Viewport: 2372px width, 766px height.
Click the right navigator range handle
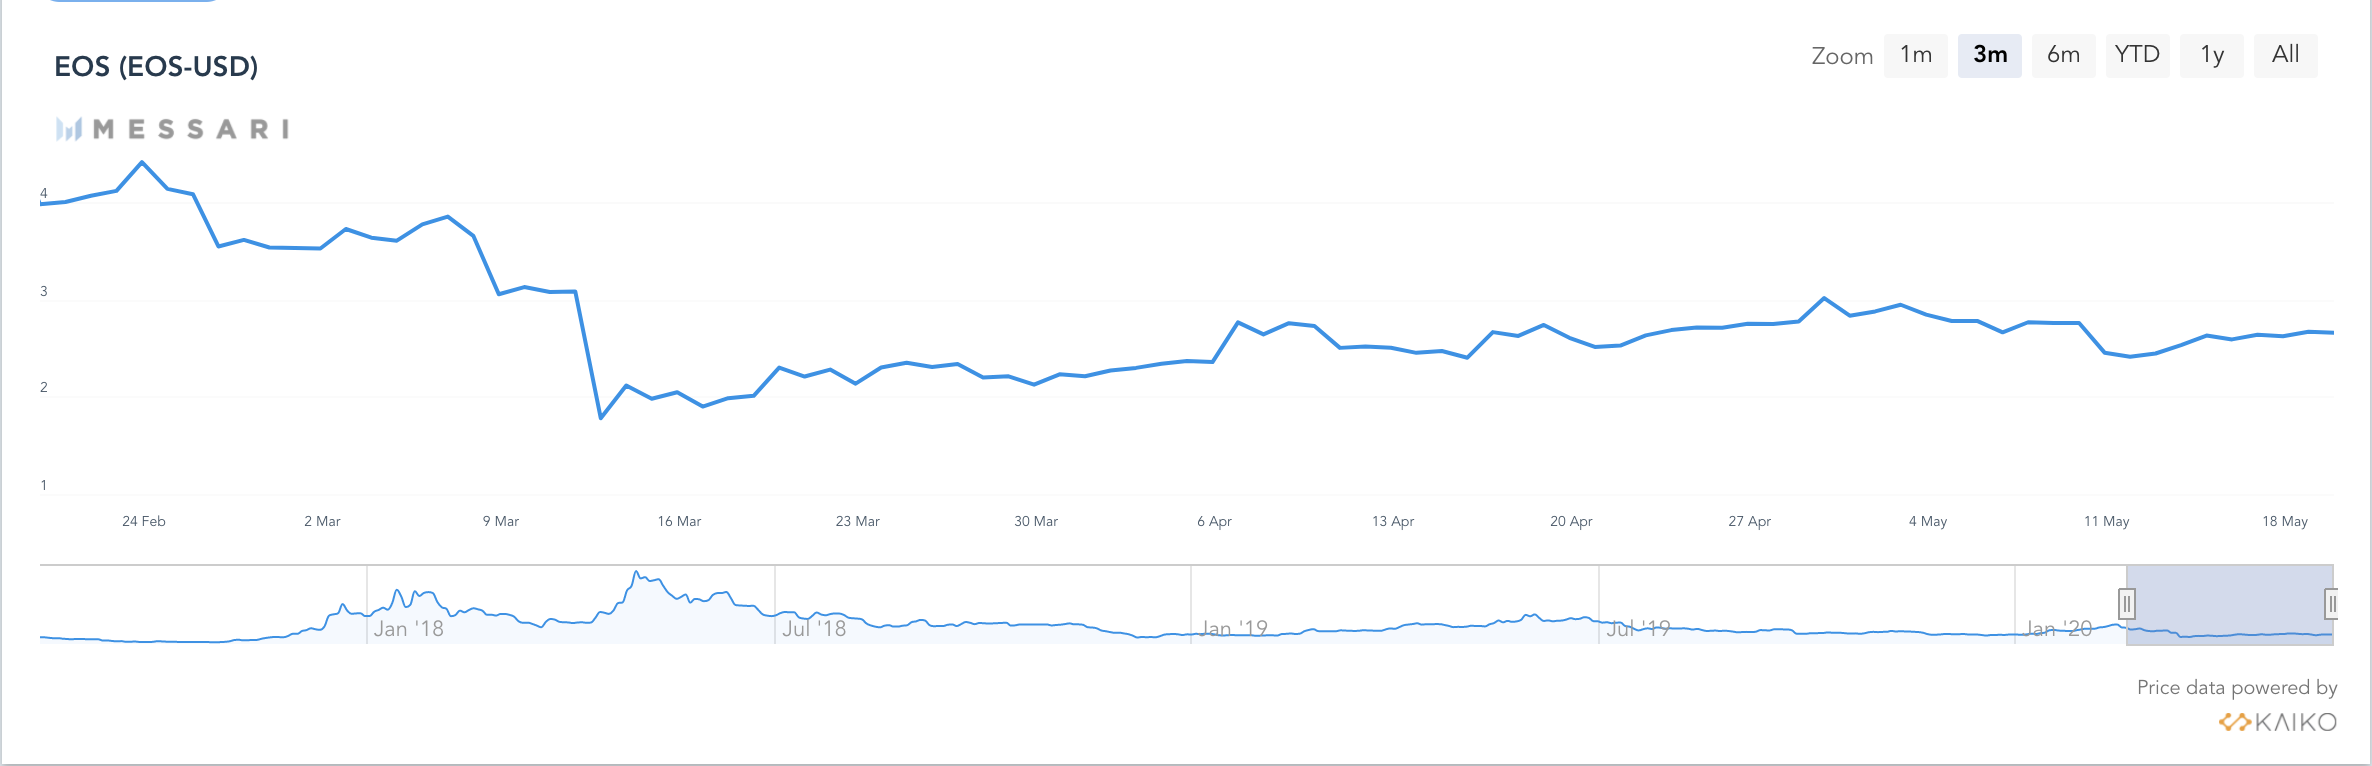[x=2331, y=604]
